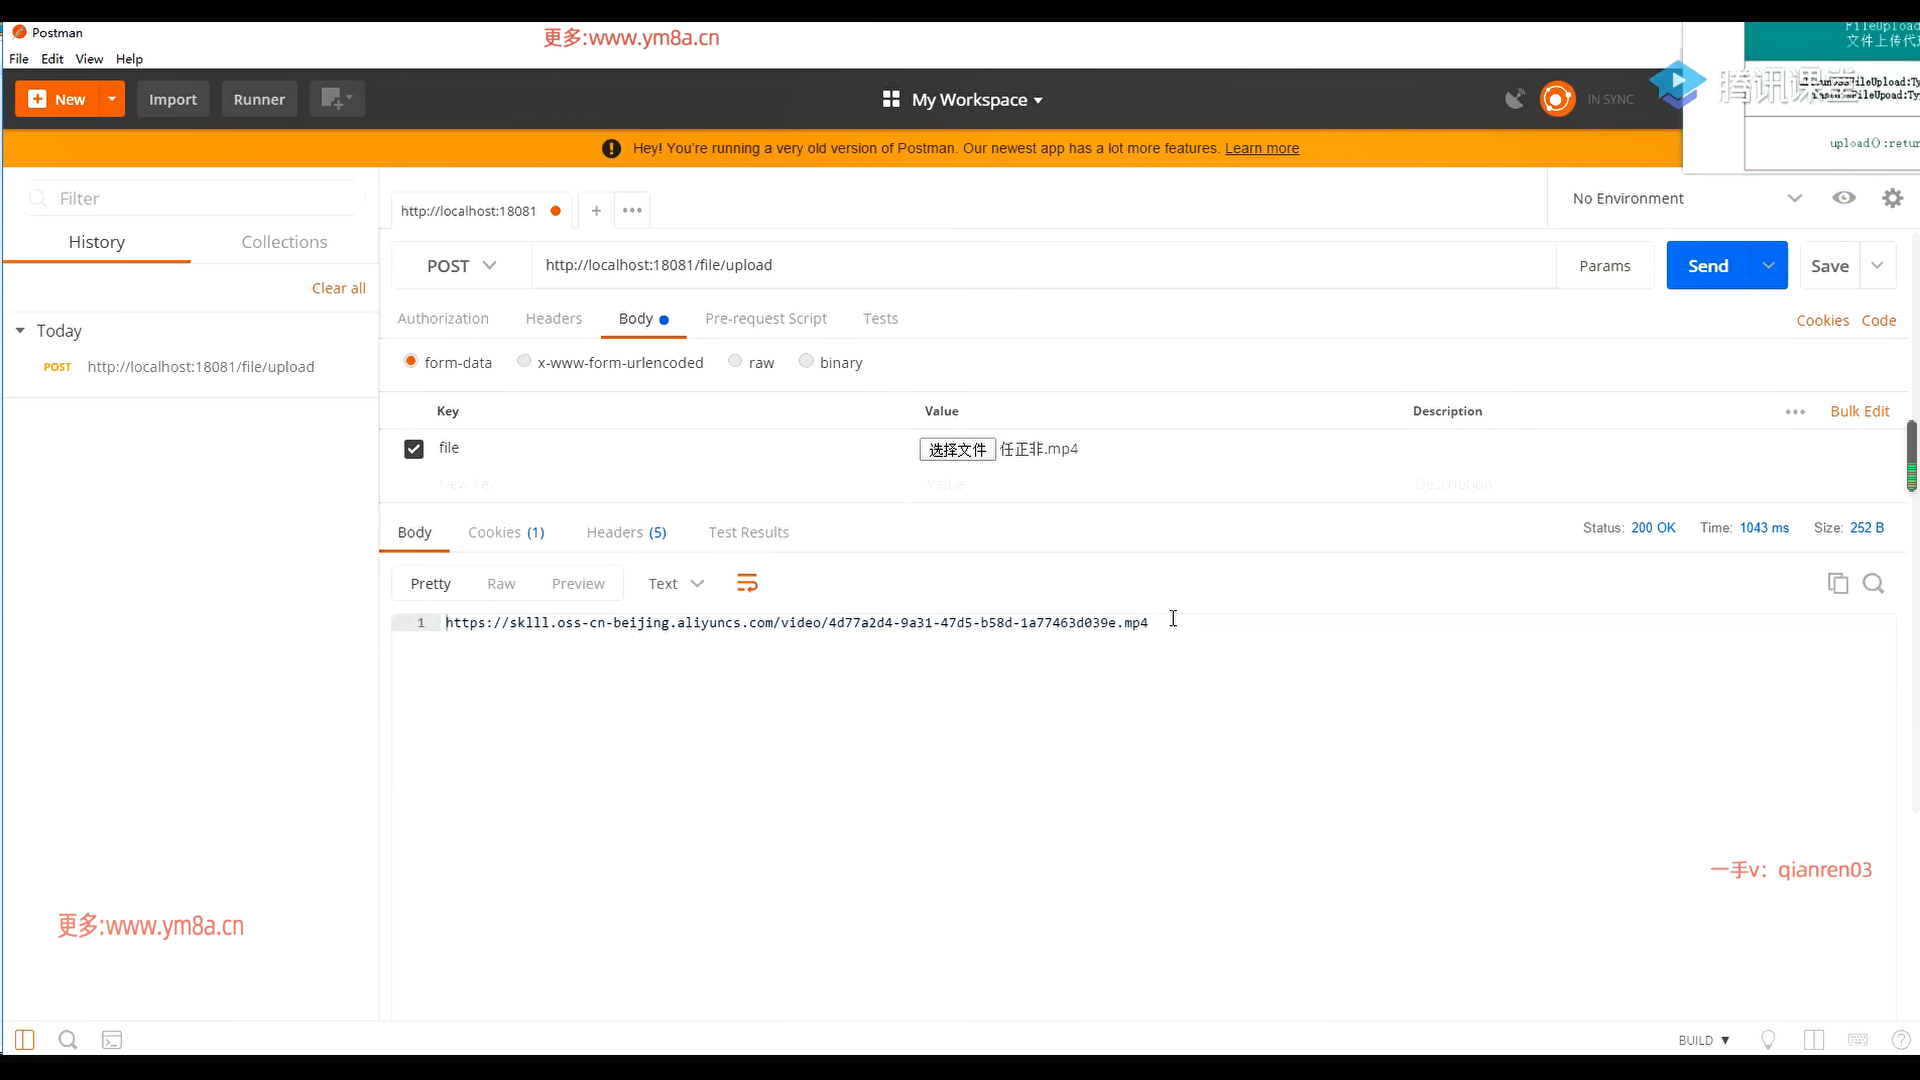
Task: Open the console icon in status bar
Action: [x=112, y=1040]
